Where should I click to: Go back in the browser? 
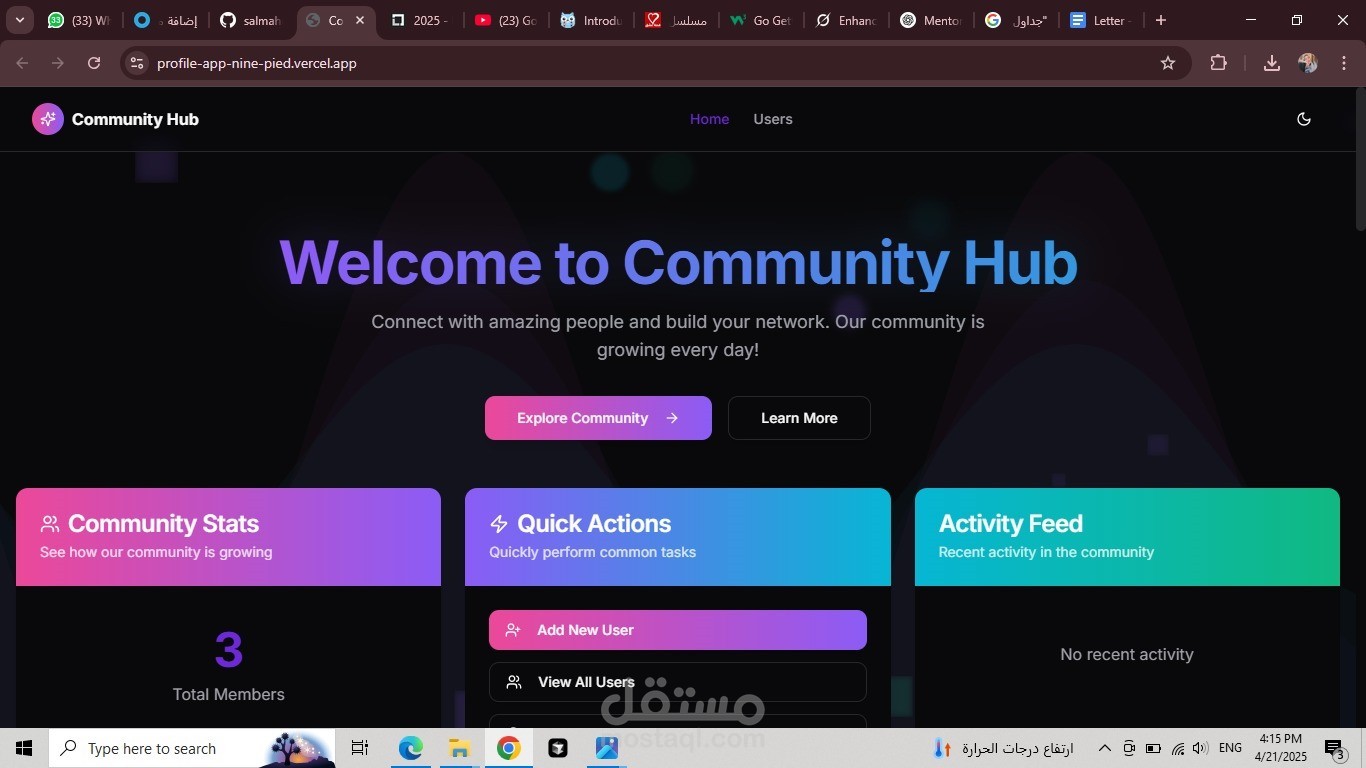22,63
